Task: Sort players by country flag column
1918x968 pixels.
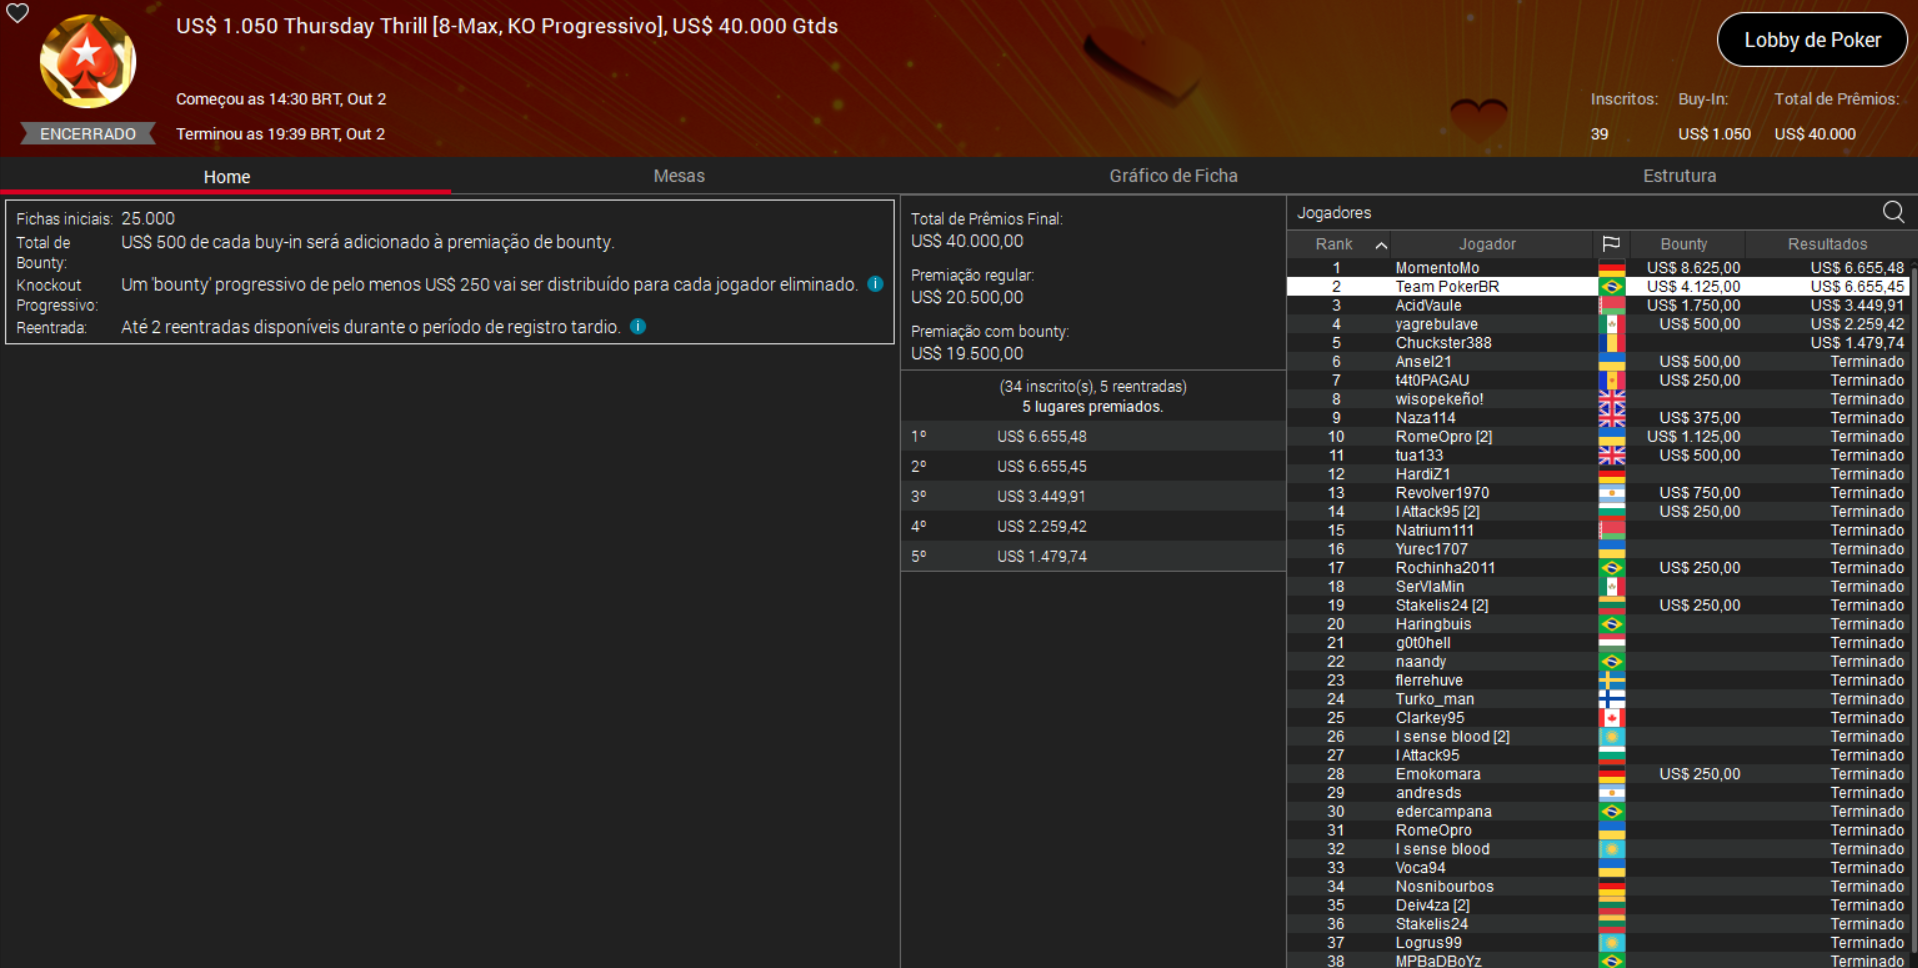Action: click(x=1610, y=244)
